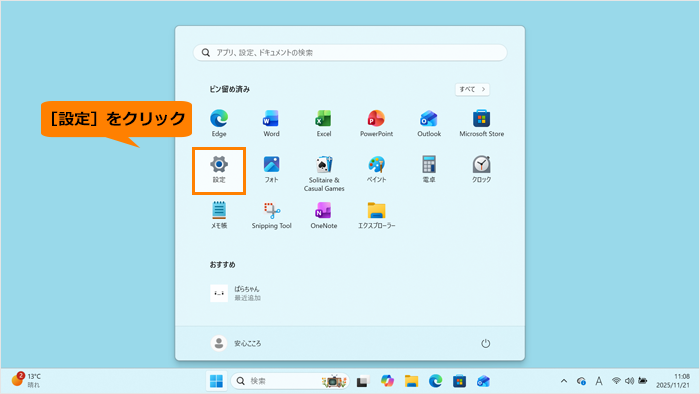Open Task View on the taskbar

click(362, 382)
